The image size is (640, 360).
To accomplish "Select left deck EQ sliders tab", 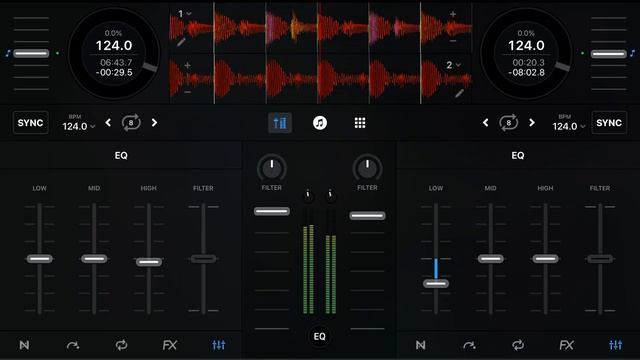I will (x=219, y=345).
